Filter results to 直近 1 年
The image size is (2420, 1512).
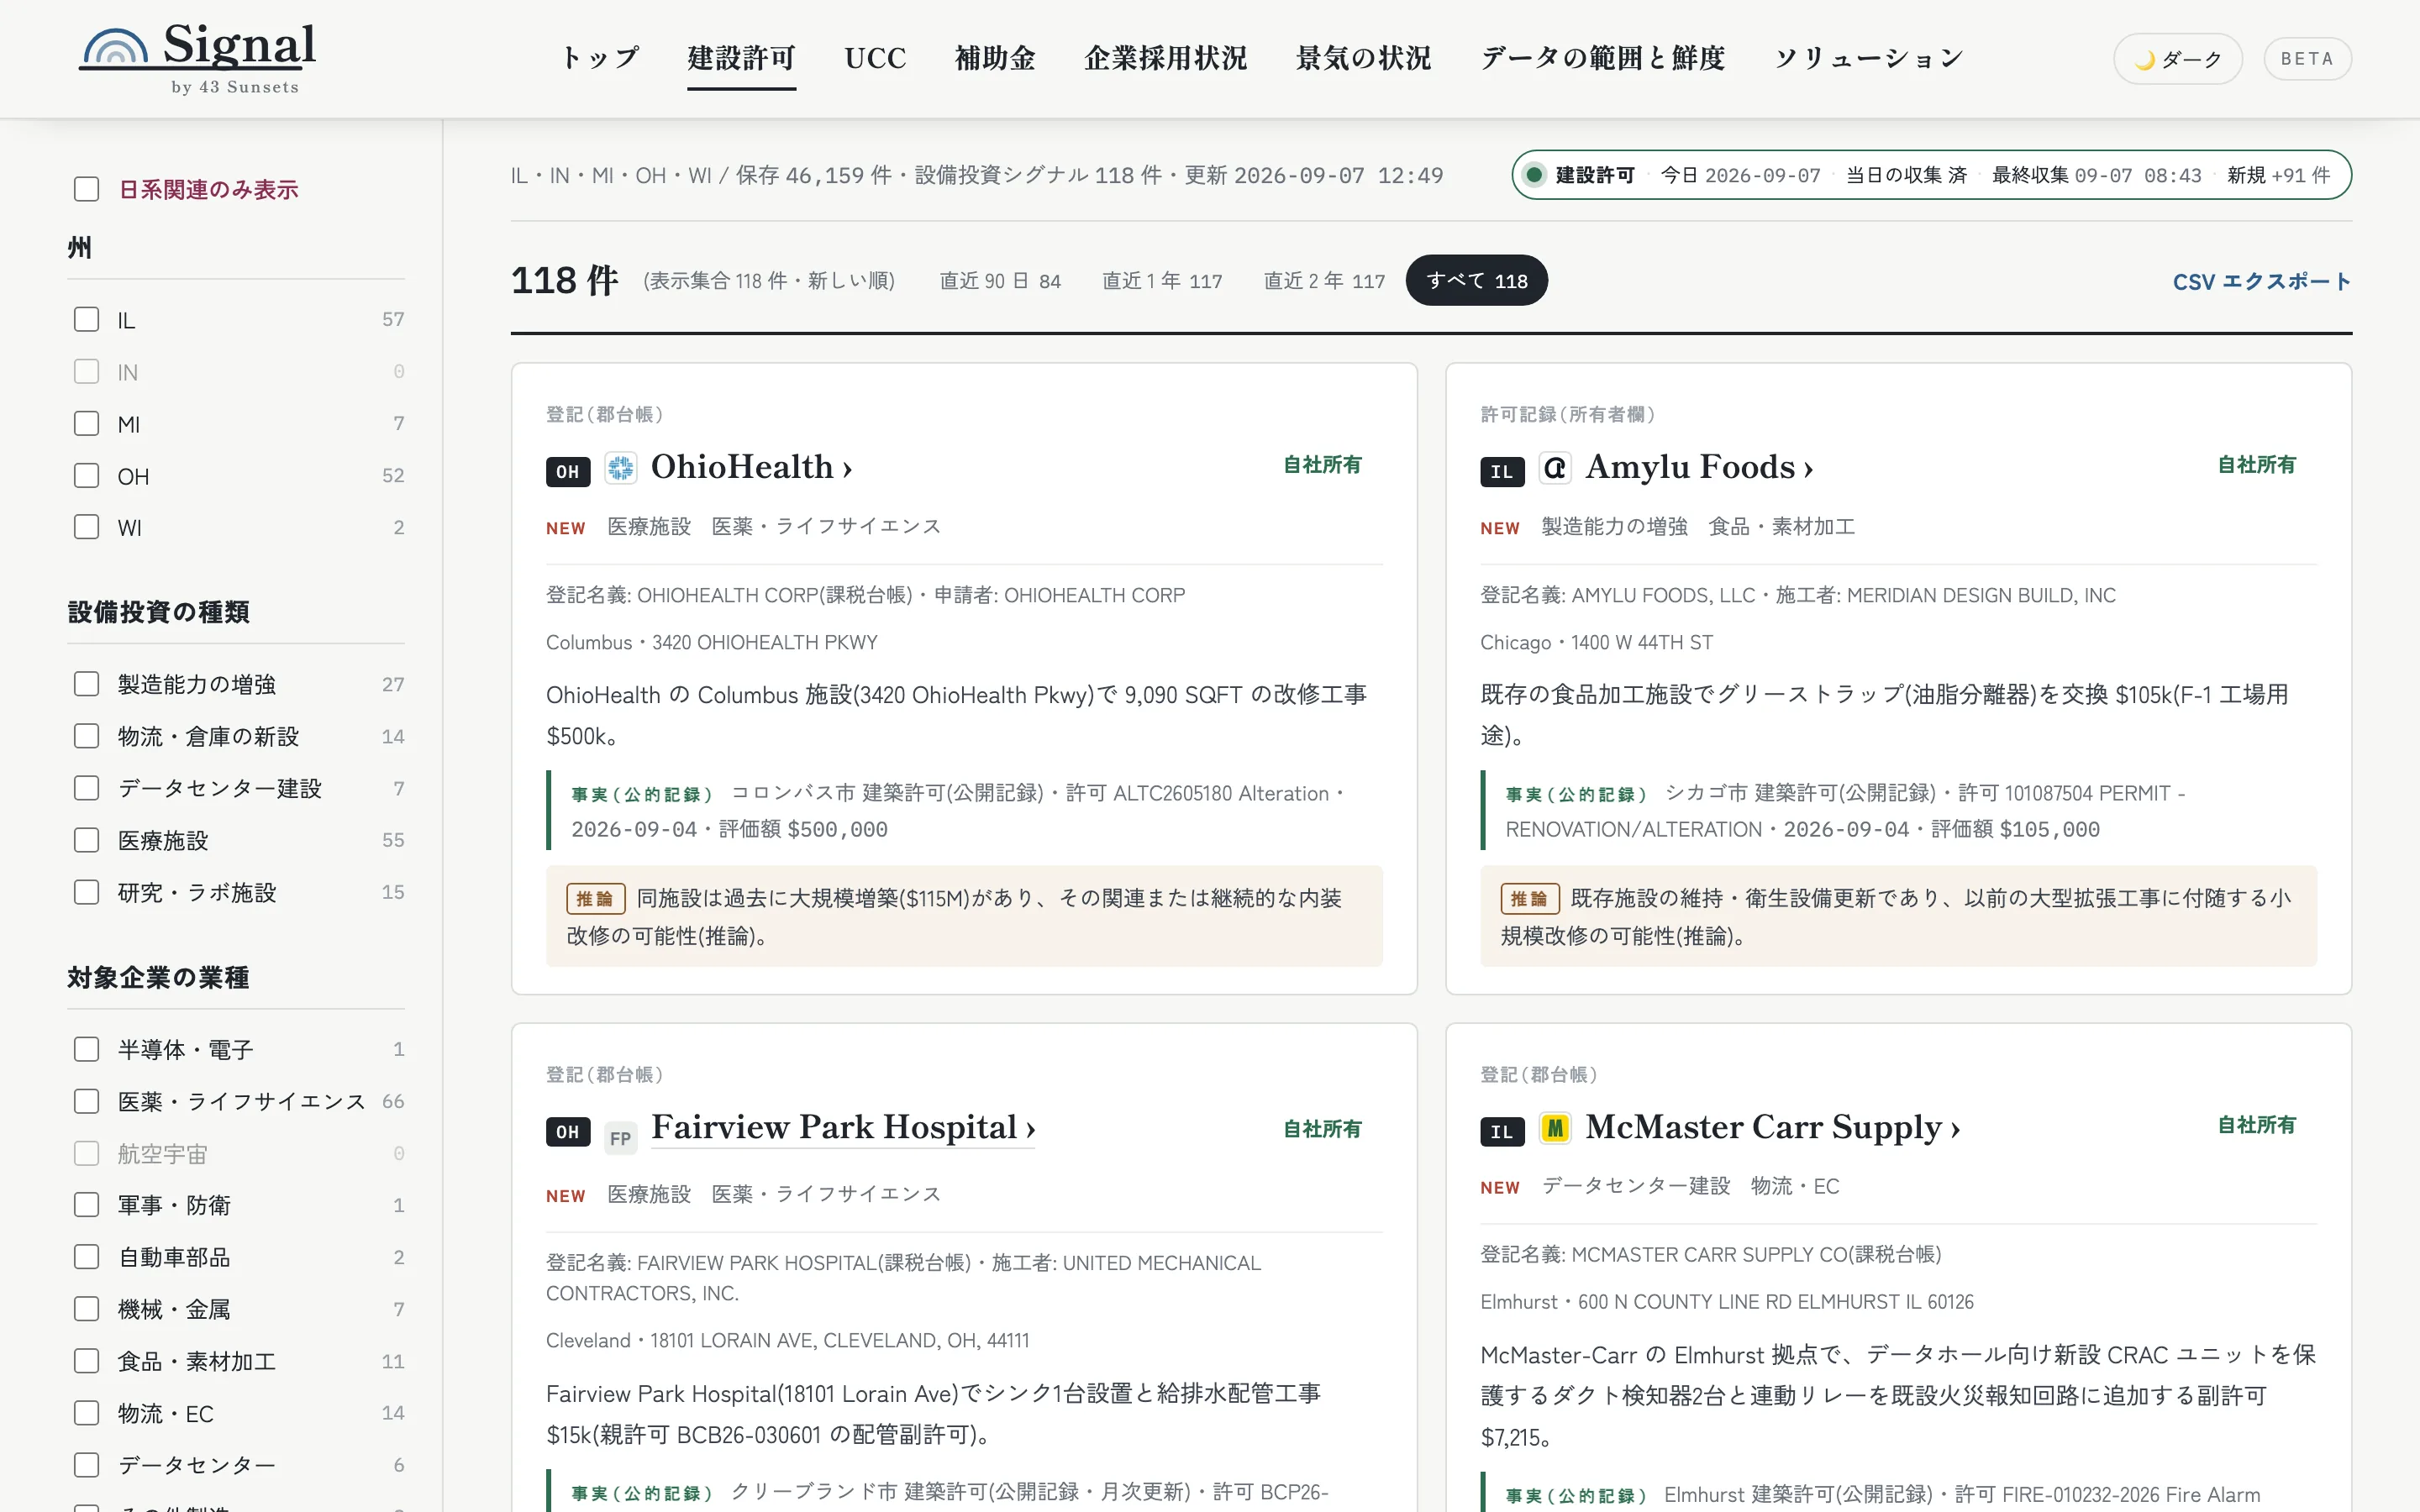(x=1162, y=281)
